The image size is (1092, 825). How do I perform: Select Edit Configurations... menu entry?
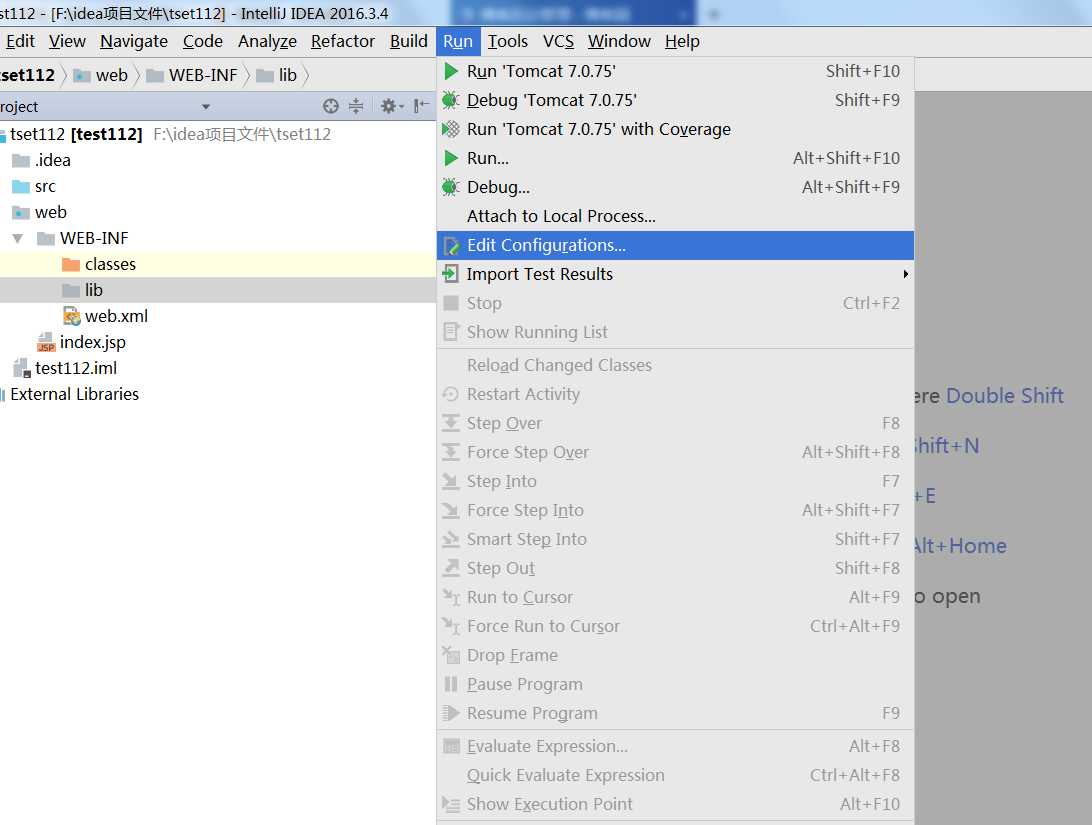point(675,245)
